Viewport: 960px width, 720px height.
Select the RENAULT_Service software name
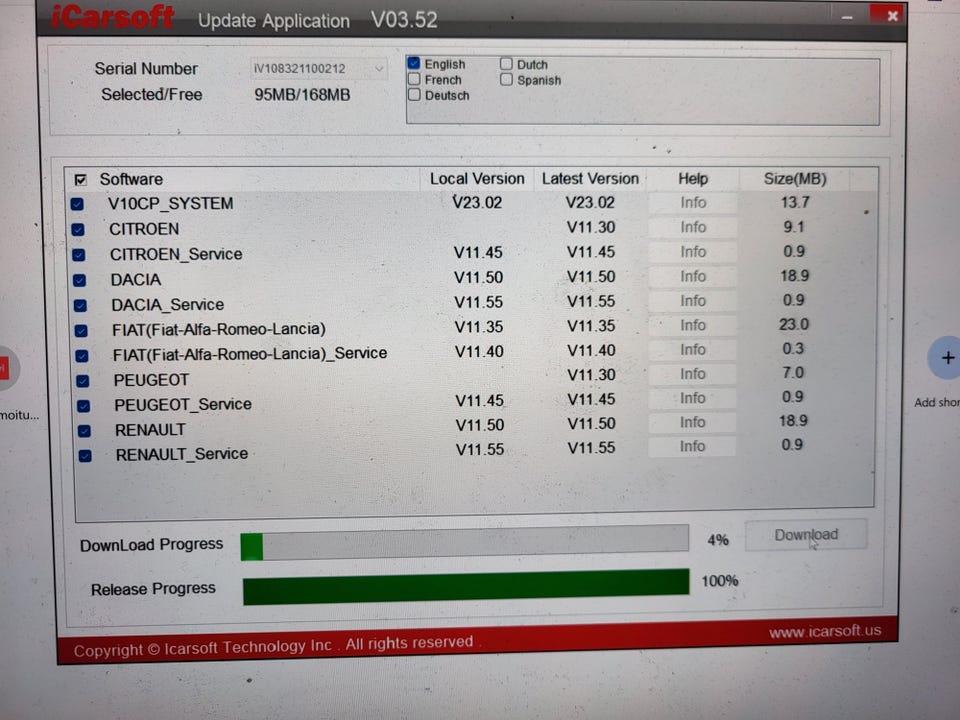click(181, 454)
